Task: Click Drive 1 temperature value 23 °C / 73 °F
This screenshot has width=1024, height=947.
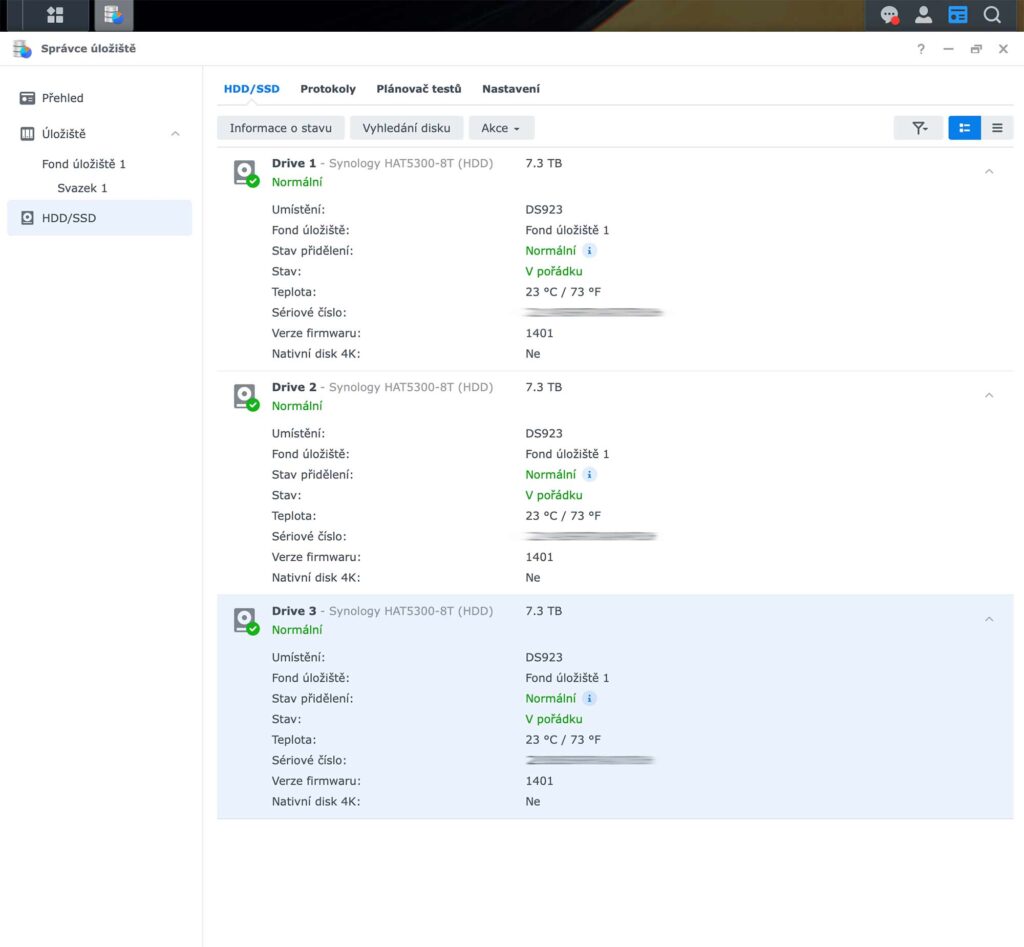Action: (563, 292)
